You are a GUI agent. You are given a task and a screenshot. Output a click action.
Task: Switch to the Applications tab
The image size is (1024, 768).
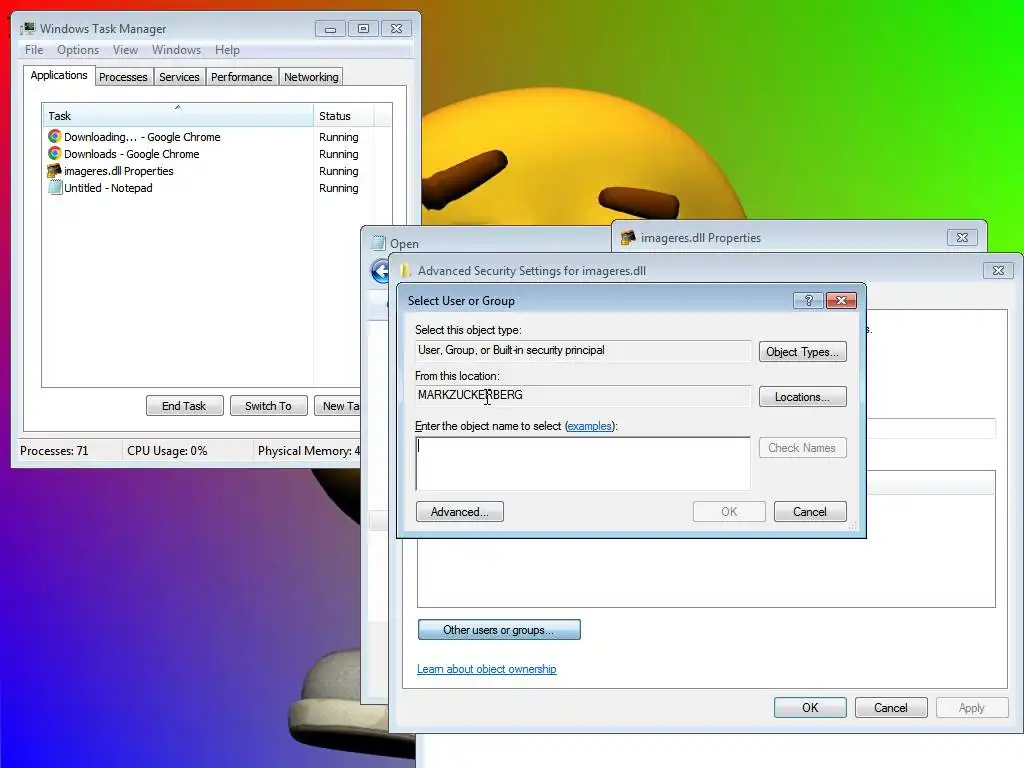click(x=59, y=75)
